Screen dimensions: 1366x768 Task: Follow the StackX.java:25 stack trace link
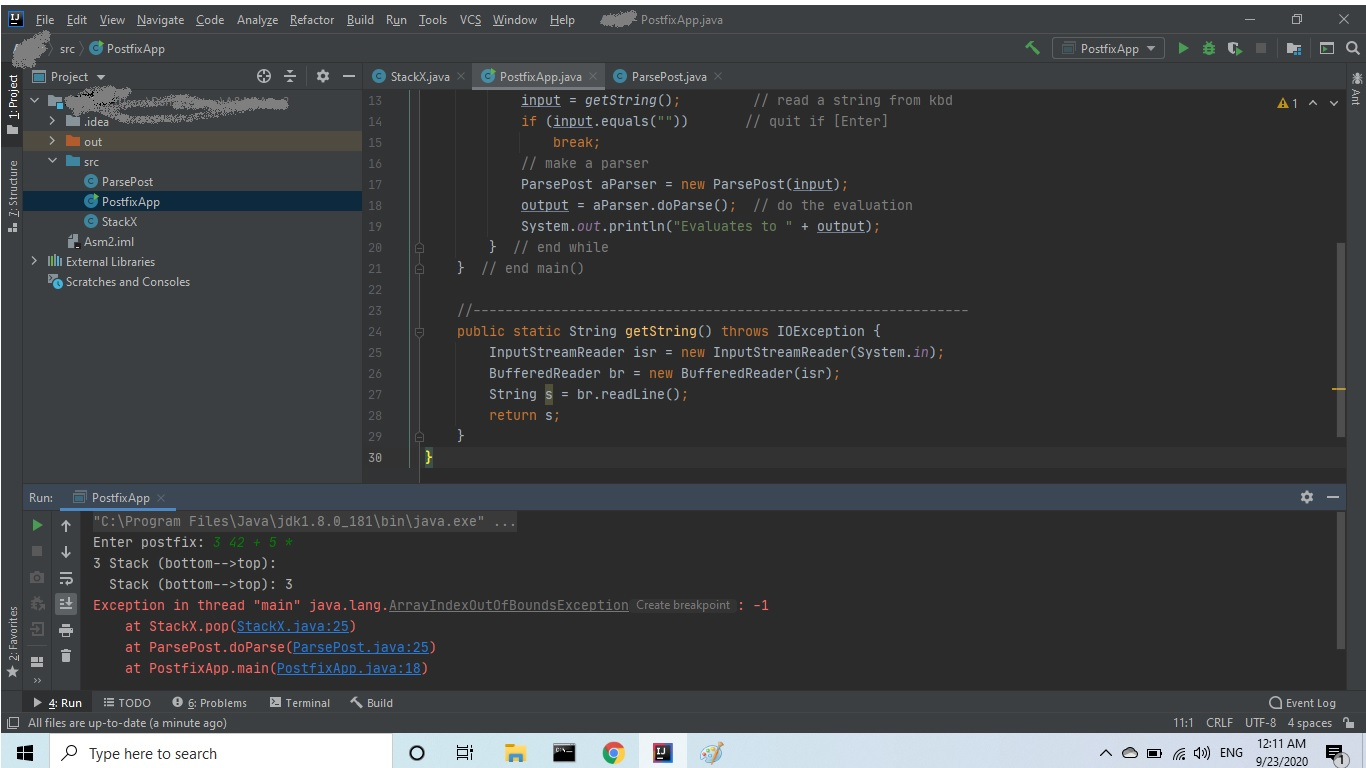[292, 626]
